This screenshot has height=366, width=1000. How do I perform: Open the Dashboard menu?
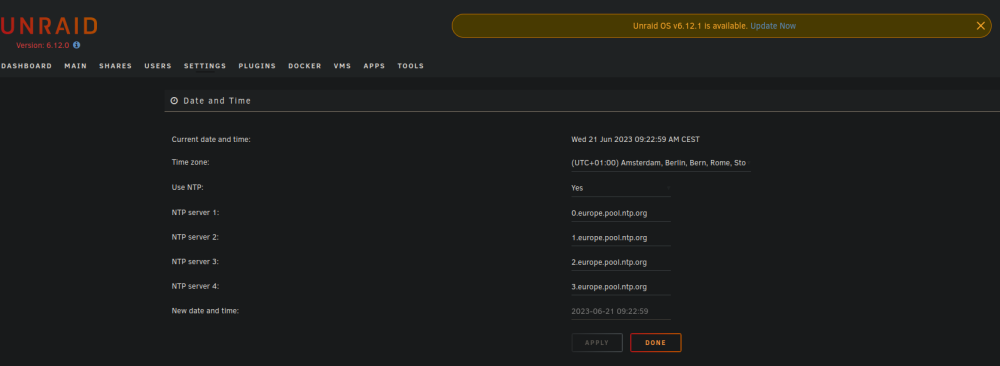click(x=26, y=66)
